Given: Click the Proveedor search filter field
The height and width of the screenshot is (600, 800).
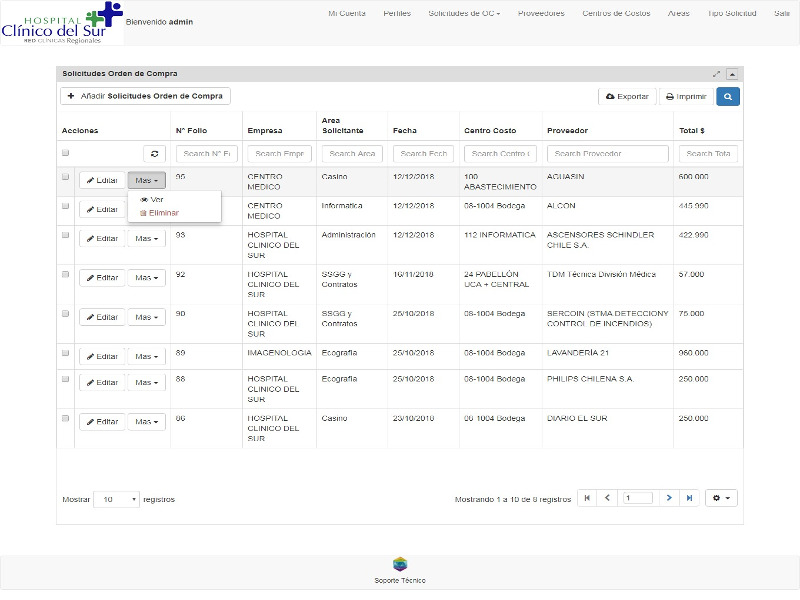Looking at the screenshot, I should click(x=608, y=154).
